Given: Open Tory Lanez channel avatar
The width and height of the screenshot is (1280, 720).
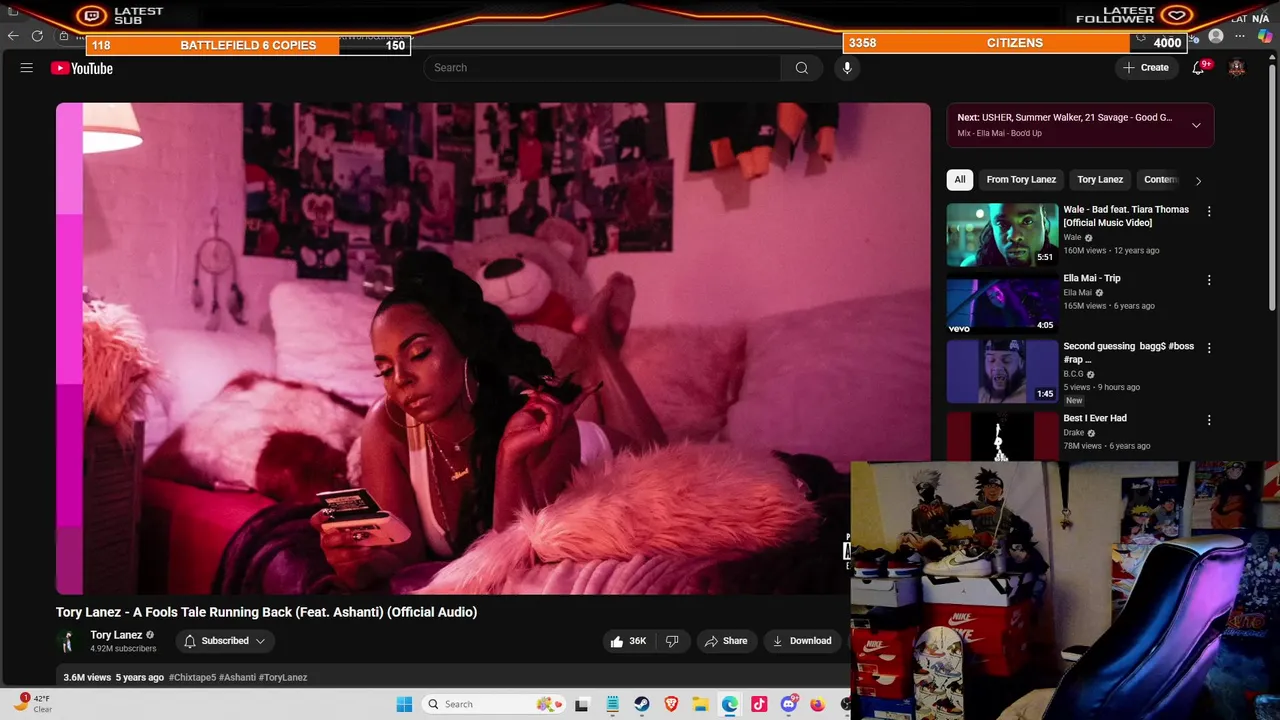Looking at the screenshot, I should pyautogui.click(x=68, y=641).
